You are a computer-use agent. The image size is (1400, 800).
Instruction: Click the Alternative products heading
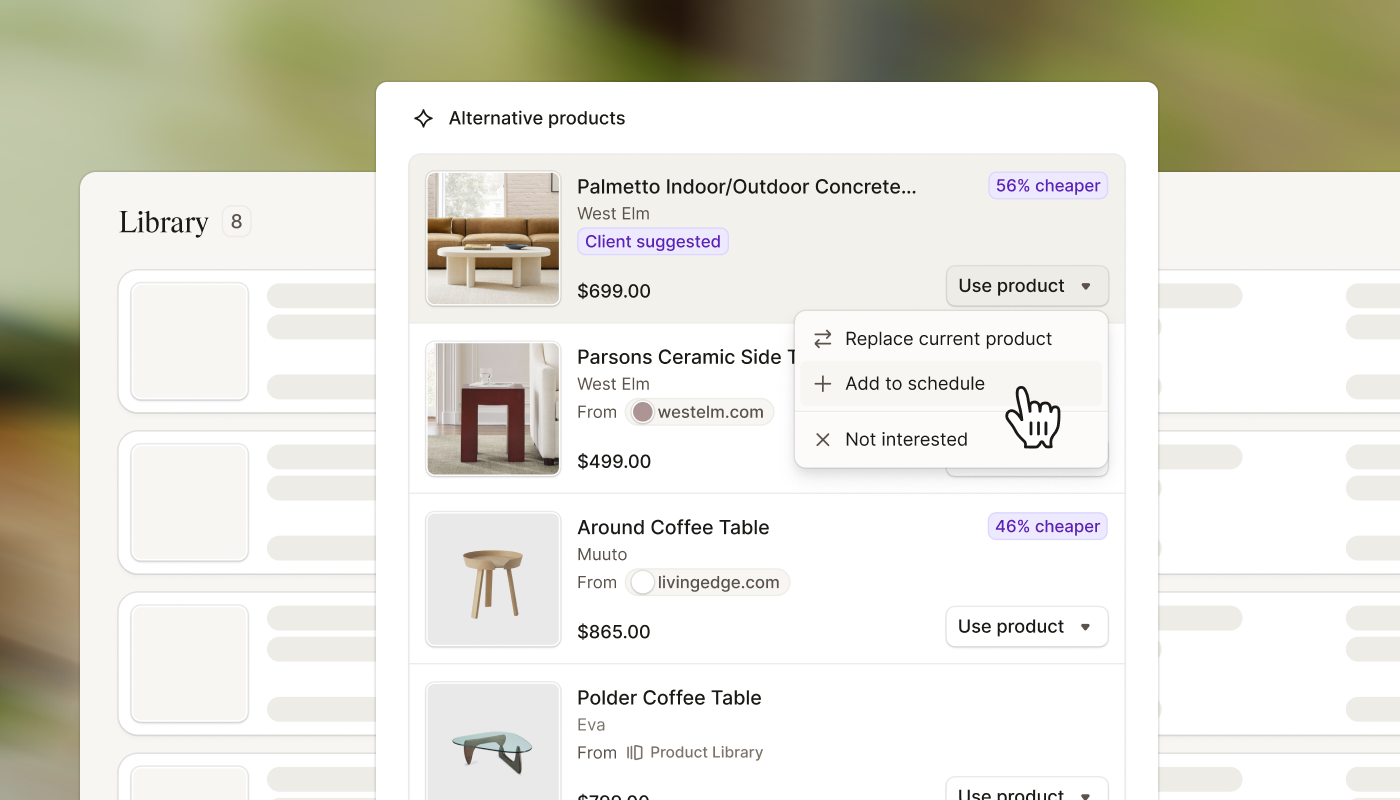(537, 118)
